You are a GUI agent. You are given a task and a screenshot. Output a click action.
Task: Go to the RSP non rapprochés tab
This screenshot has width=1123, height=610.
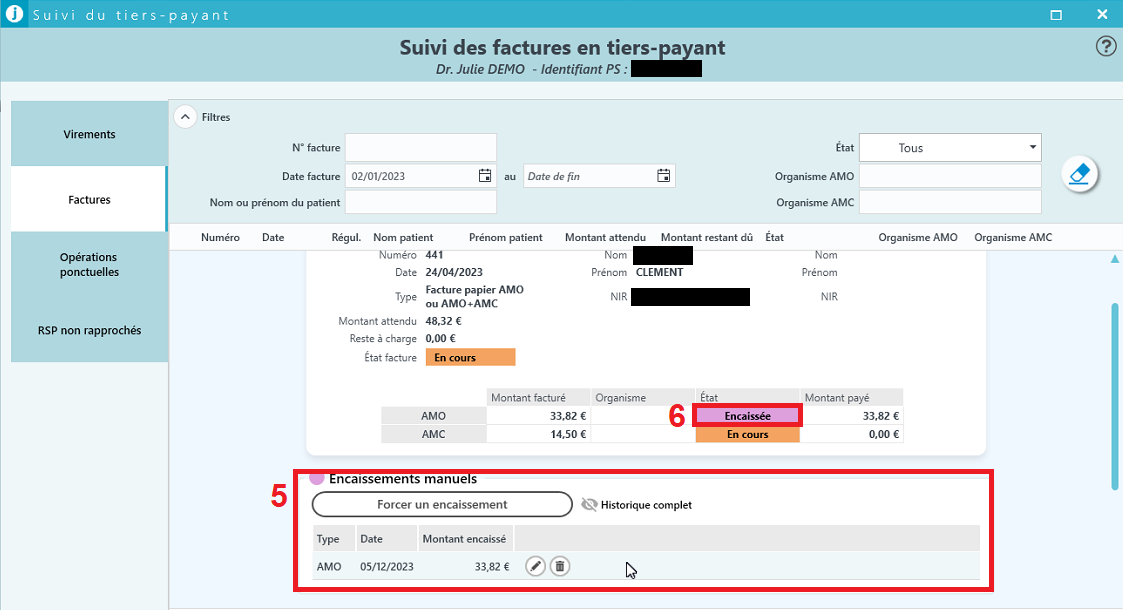point(89,330)
